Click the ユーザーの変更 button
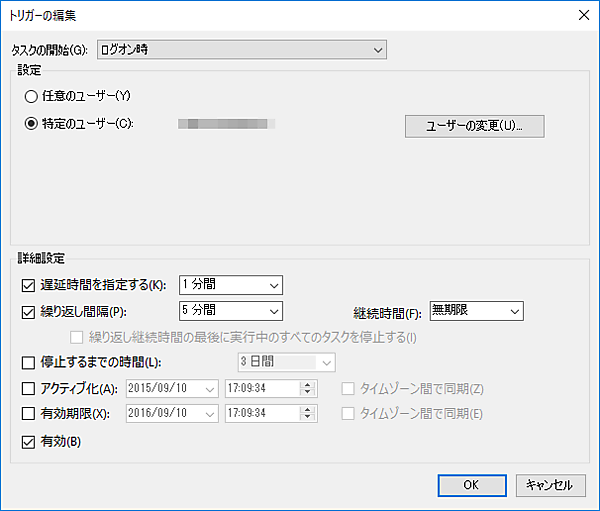 coord(474,126)
